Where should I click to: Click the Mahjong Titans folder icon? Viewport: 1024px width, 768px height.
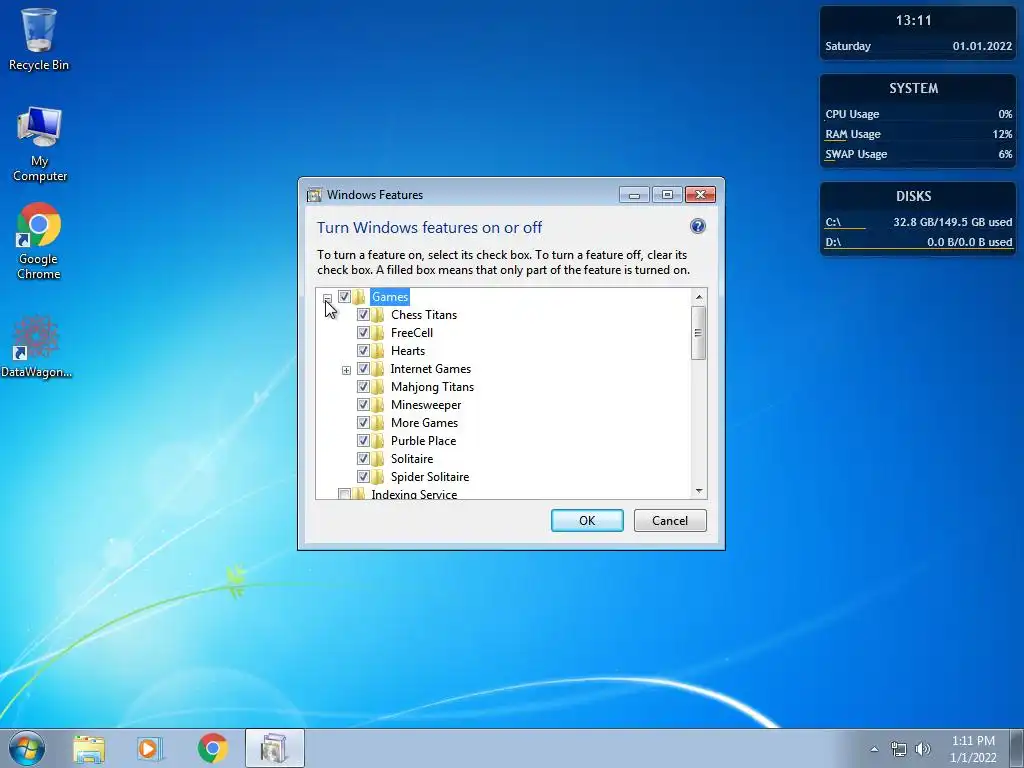pos(378,387)
